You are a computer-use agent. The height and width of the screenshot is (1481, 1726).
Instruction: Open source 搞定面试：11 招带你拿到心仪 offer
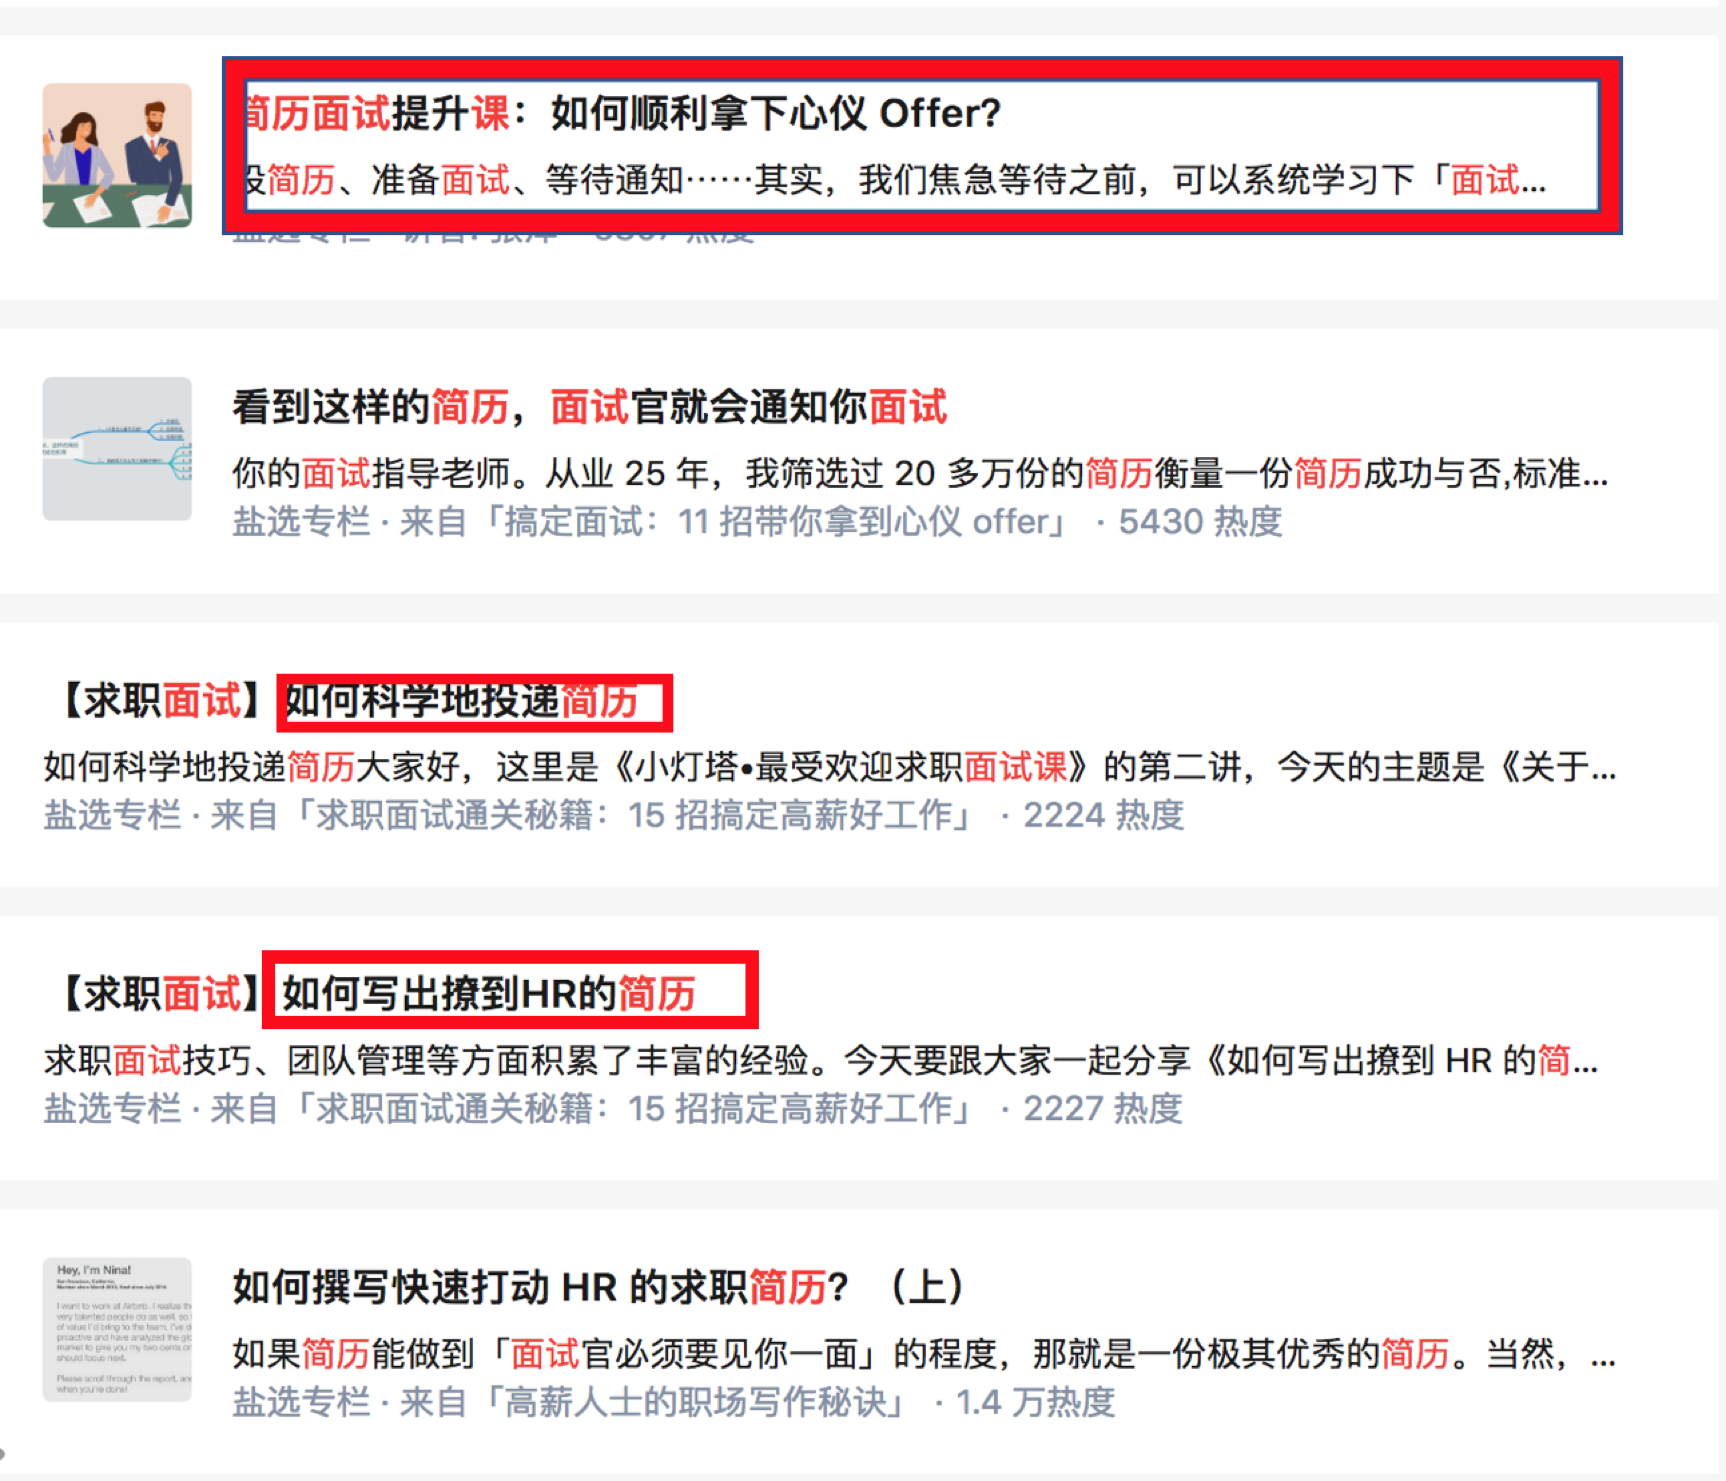774,522
